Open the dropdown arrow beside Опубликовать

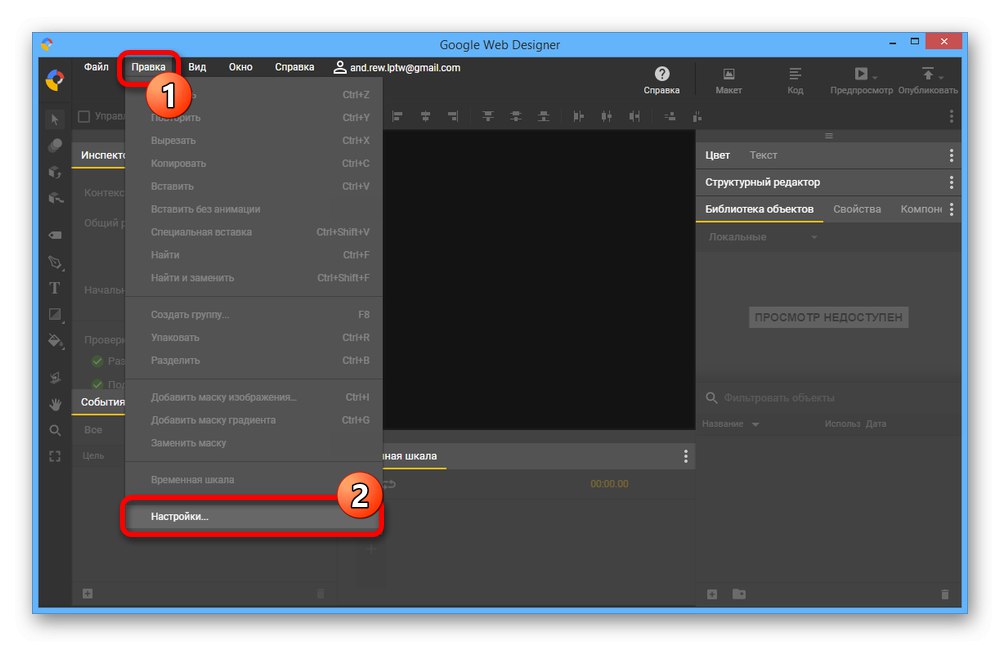[x=941, y=78]
